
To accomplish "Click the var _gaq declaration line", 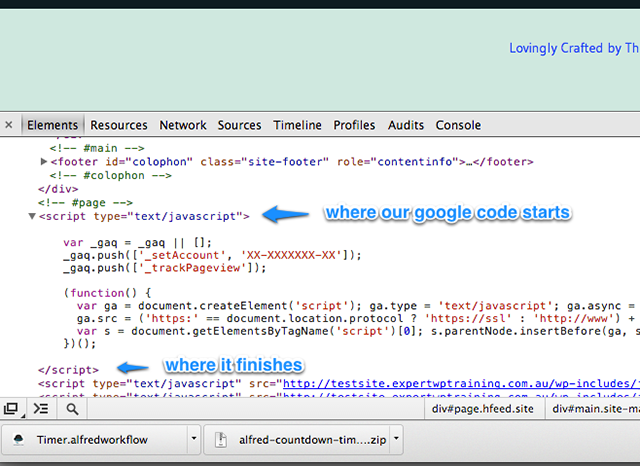I will tap(138, 243).
